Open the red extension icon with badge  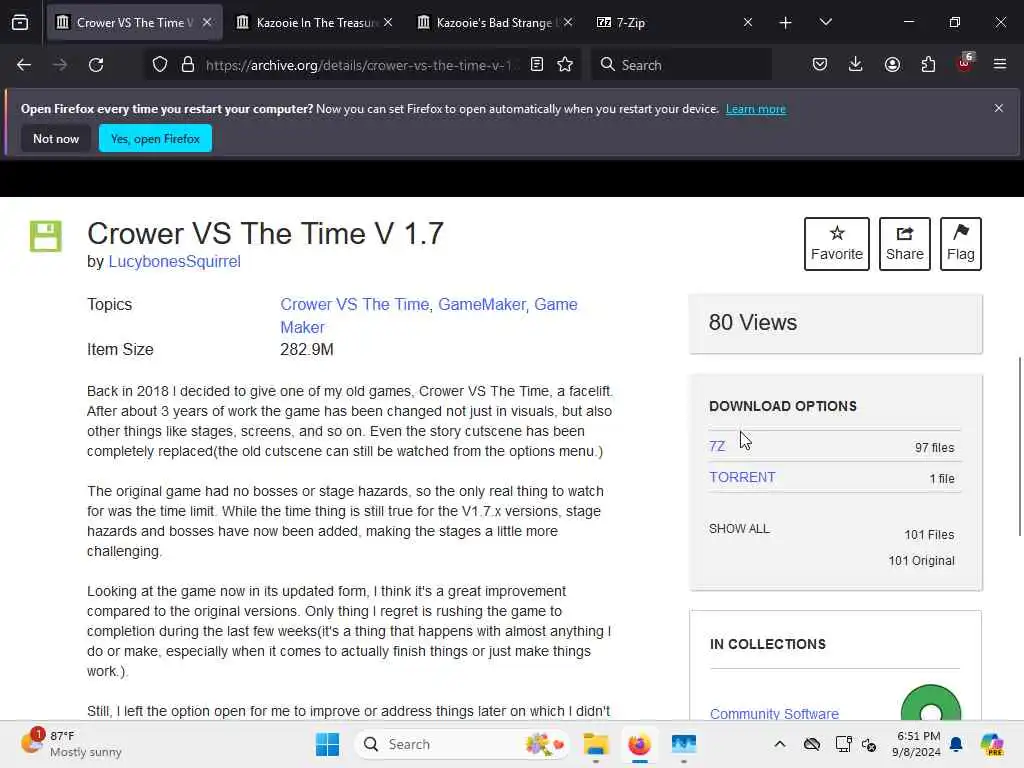point(965,63)
